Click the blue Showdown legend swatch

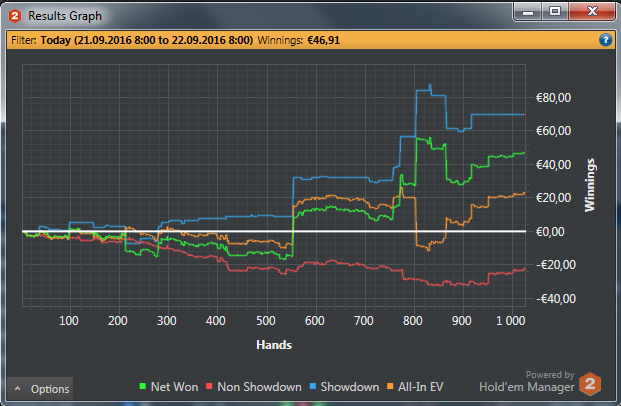click(x=313, y=386)
